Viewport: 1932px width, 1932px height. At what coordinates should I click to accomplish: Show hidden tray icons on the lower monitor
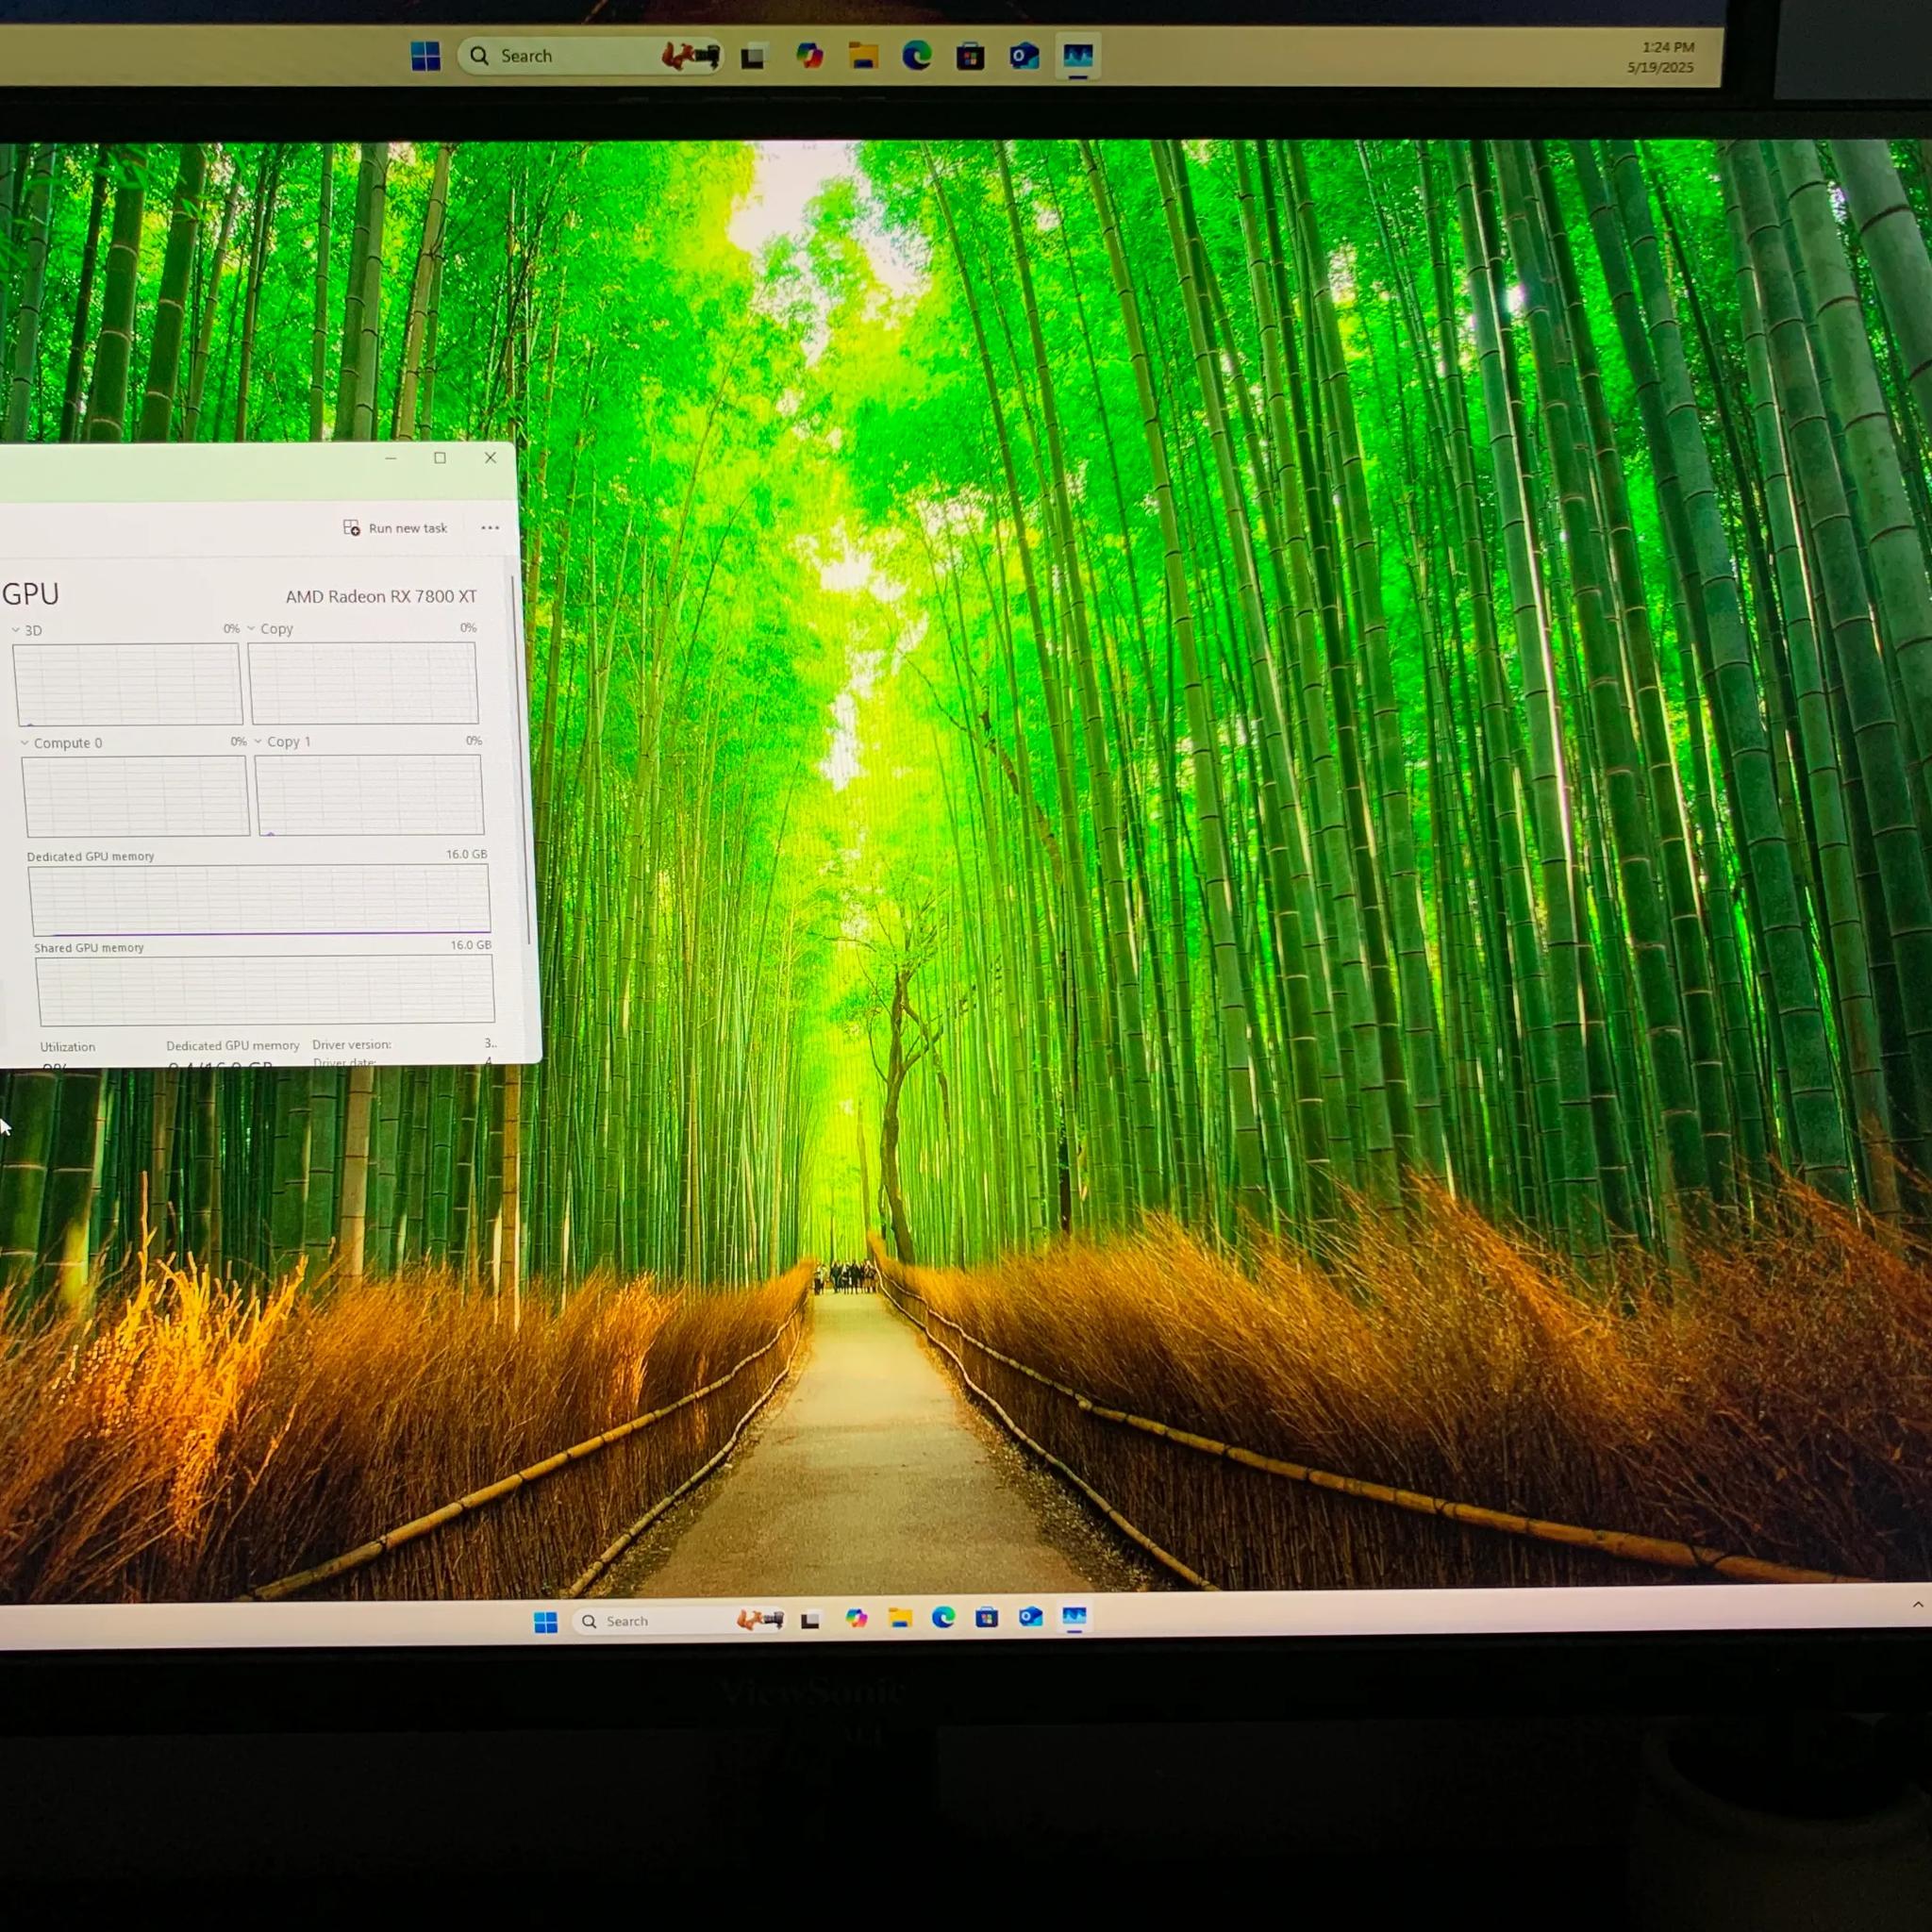point(1917,1604)
